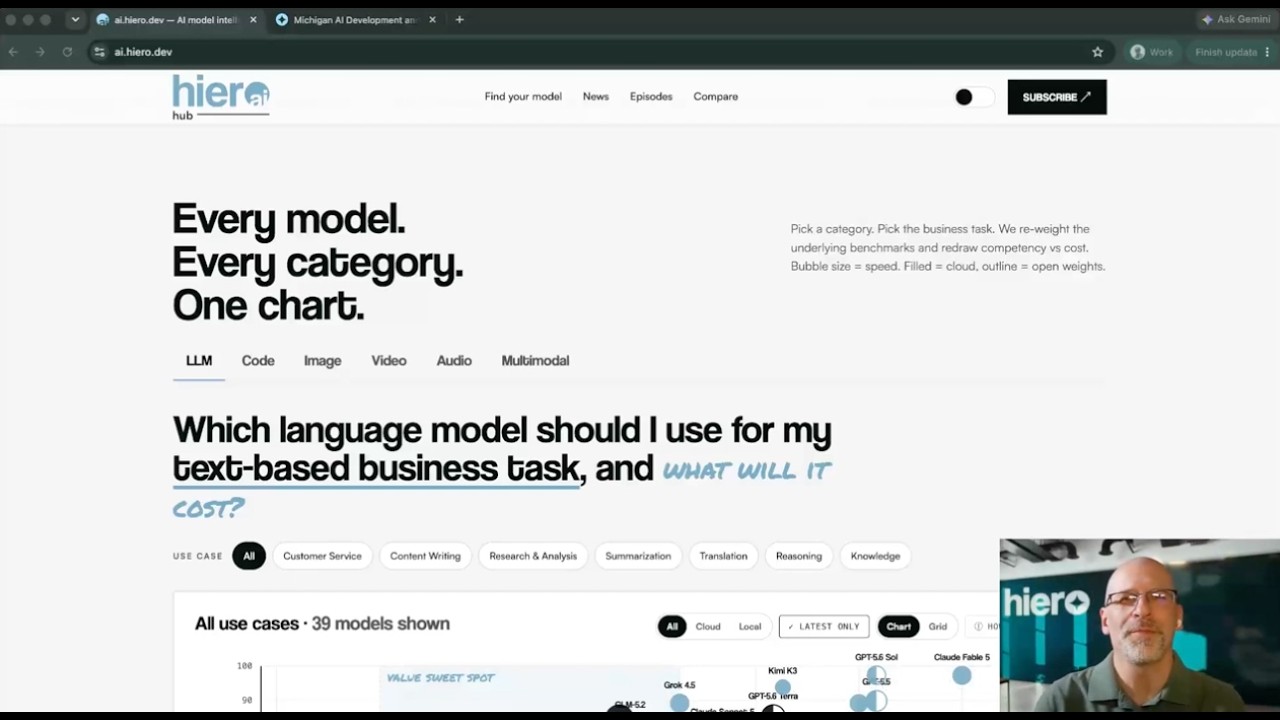Switch to Grid view

tap(938, 627)
